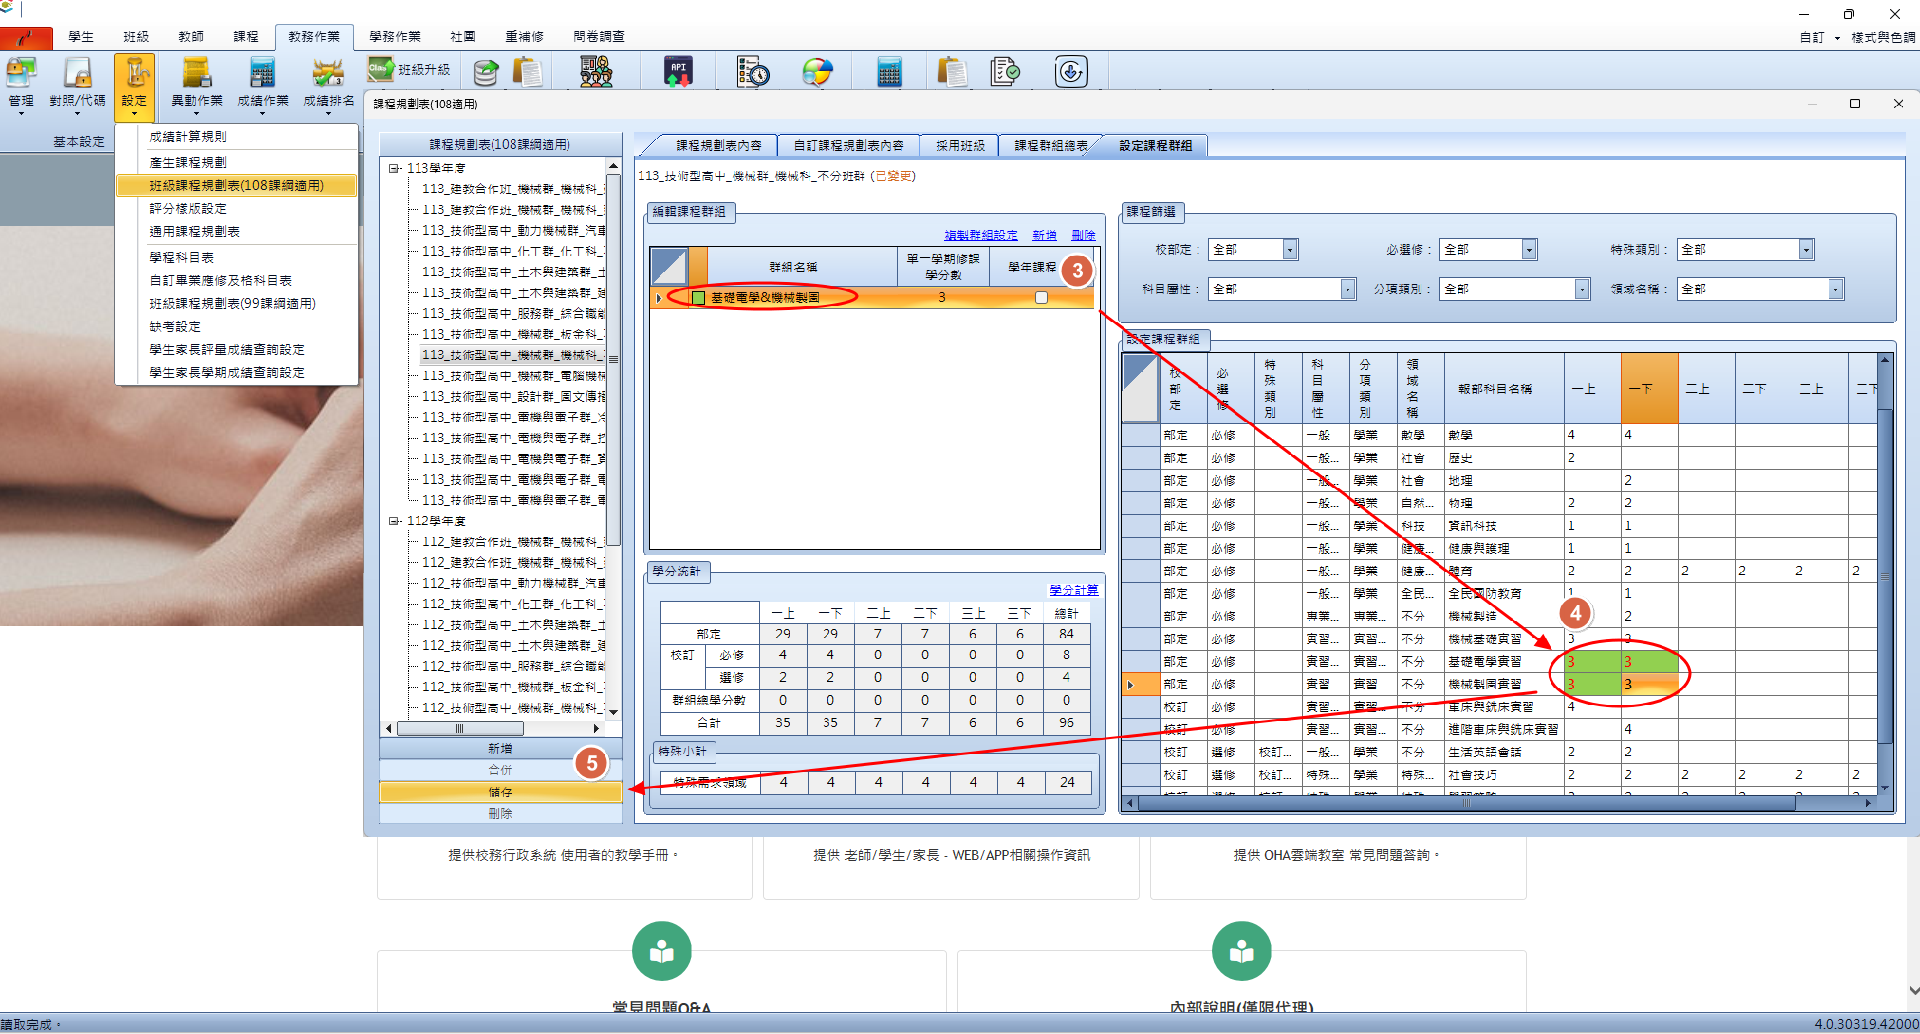Click the 複製群組設定 link
This screenshot has width=1920, height=1034.
point(981,236)
